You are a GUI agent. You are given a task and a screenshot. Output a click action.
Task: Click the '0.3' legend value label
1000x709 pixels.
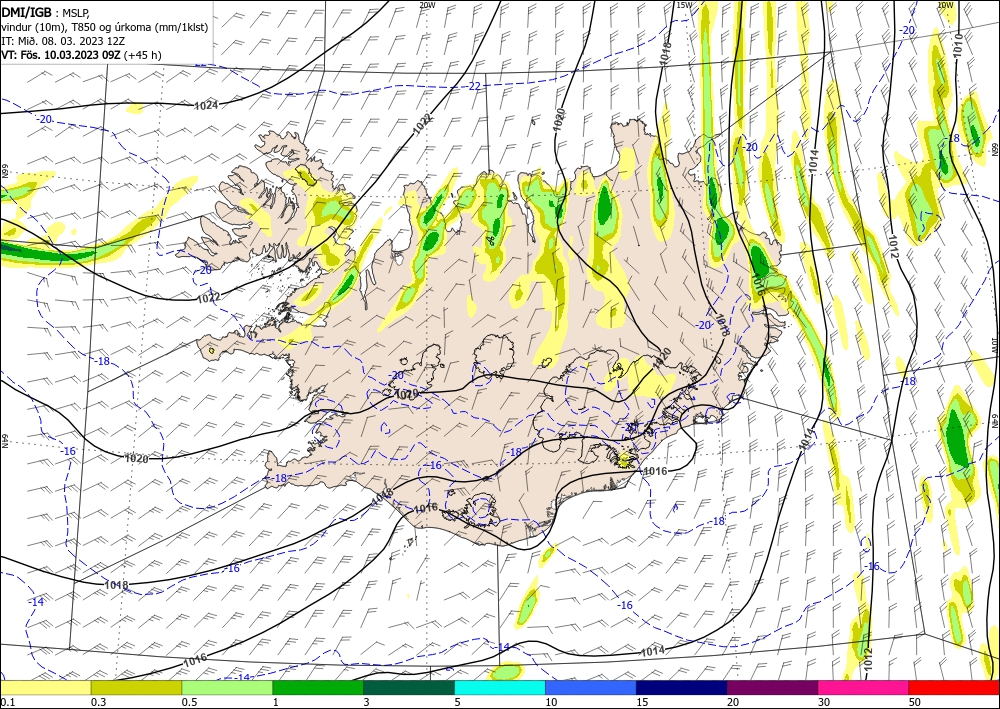[98, 702]
